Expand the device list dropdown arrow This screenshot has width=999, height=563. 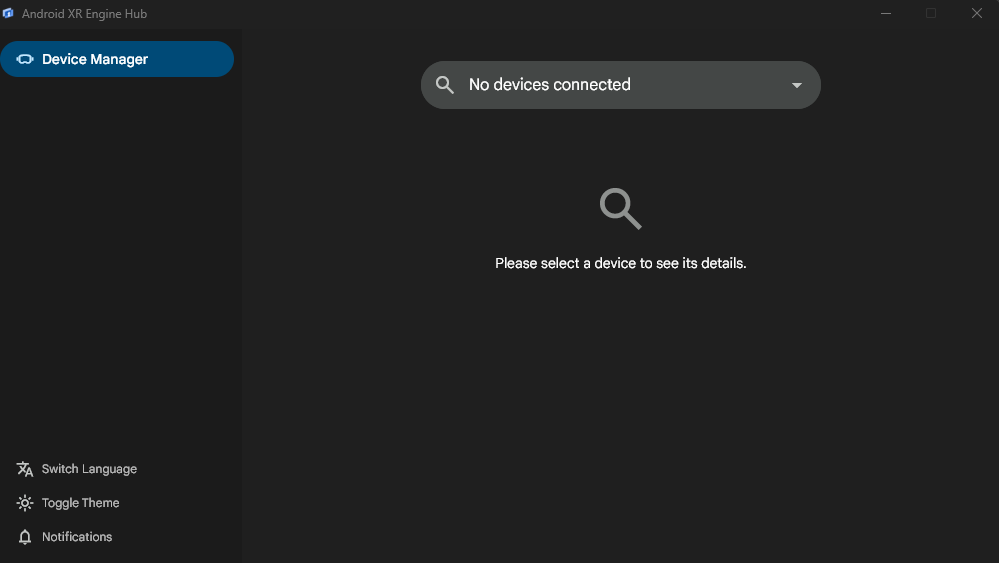[x=796, y=85]
